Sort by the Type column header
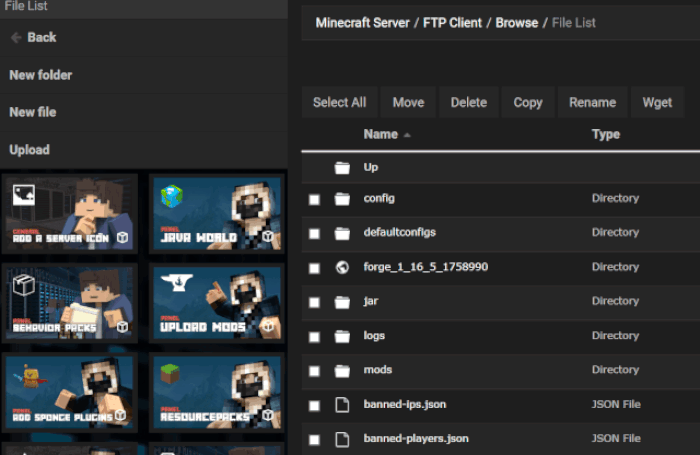 tap(606, 134)
